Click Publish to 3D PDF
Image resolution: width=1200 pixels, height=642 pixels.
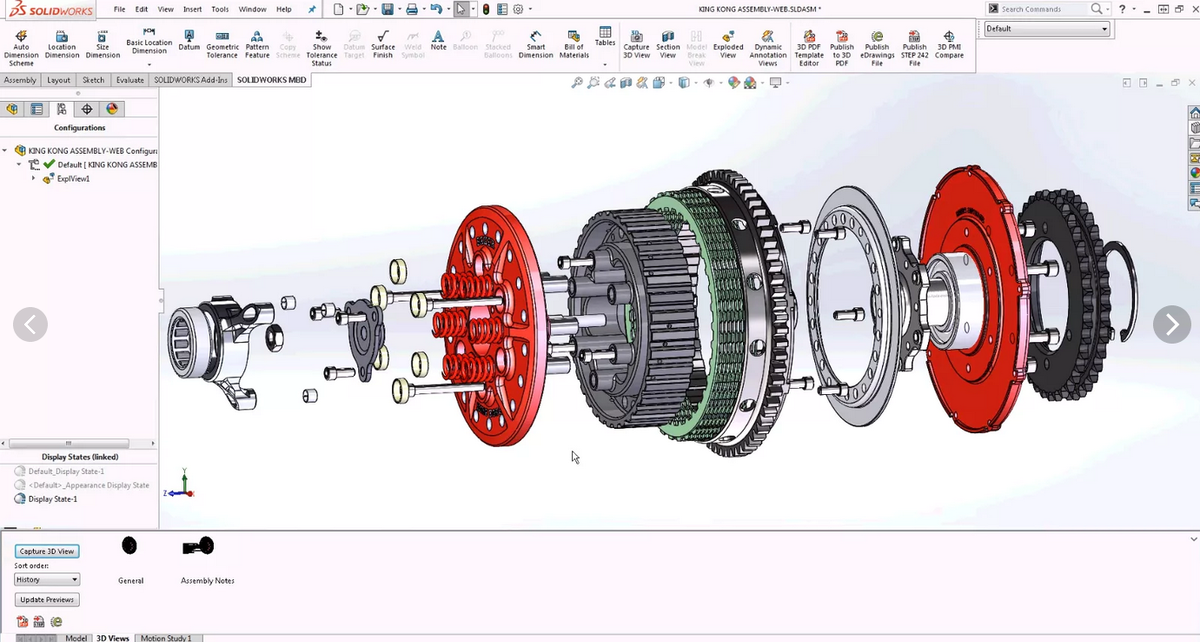point(842,48)
